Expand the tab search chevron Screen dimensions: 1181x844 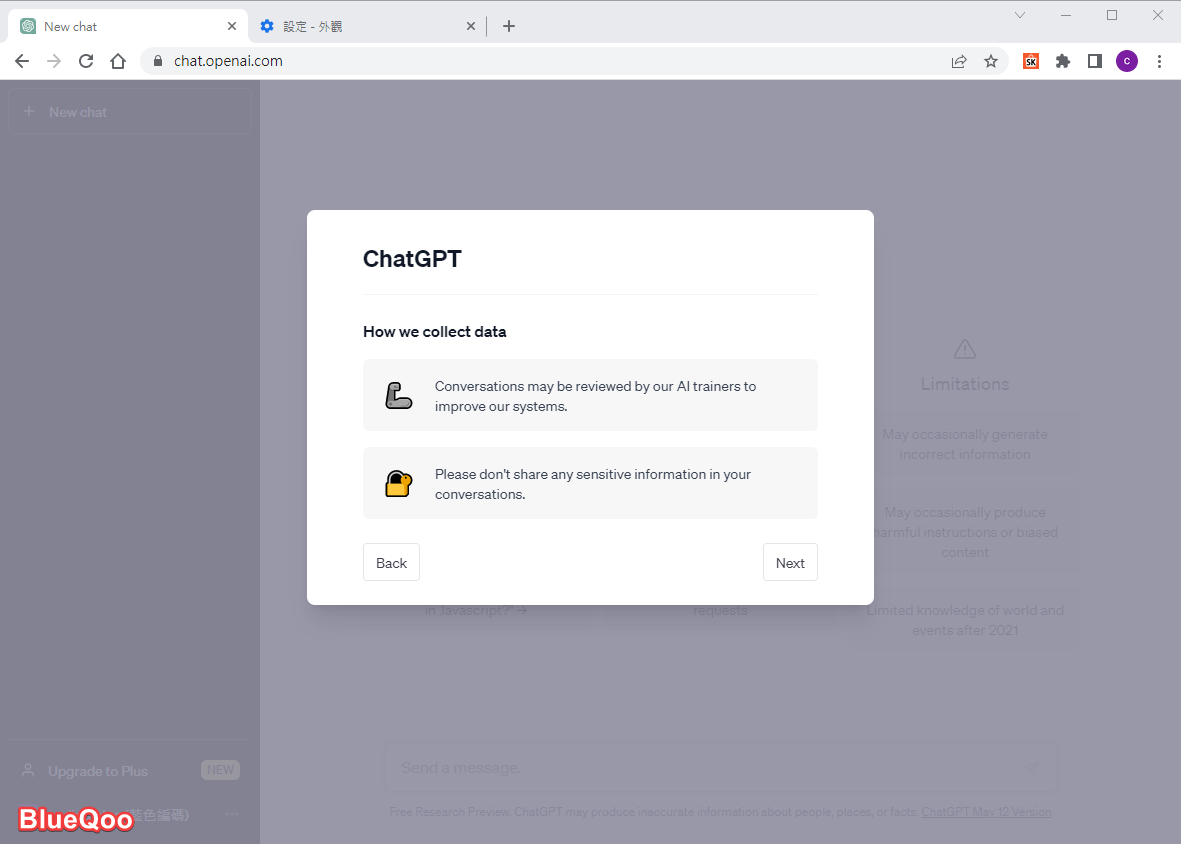pyautogui.click(x=1020, y=15)
